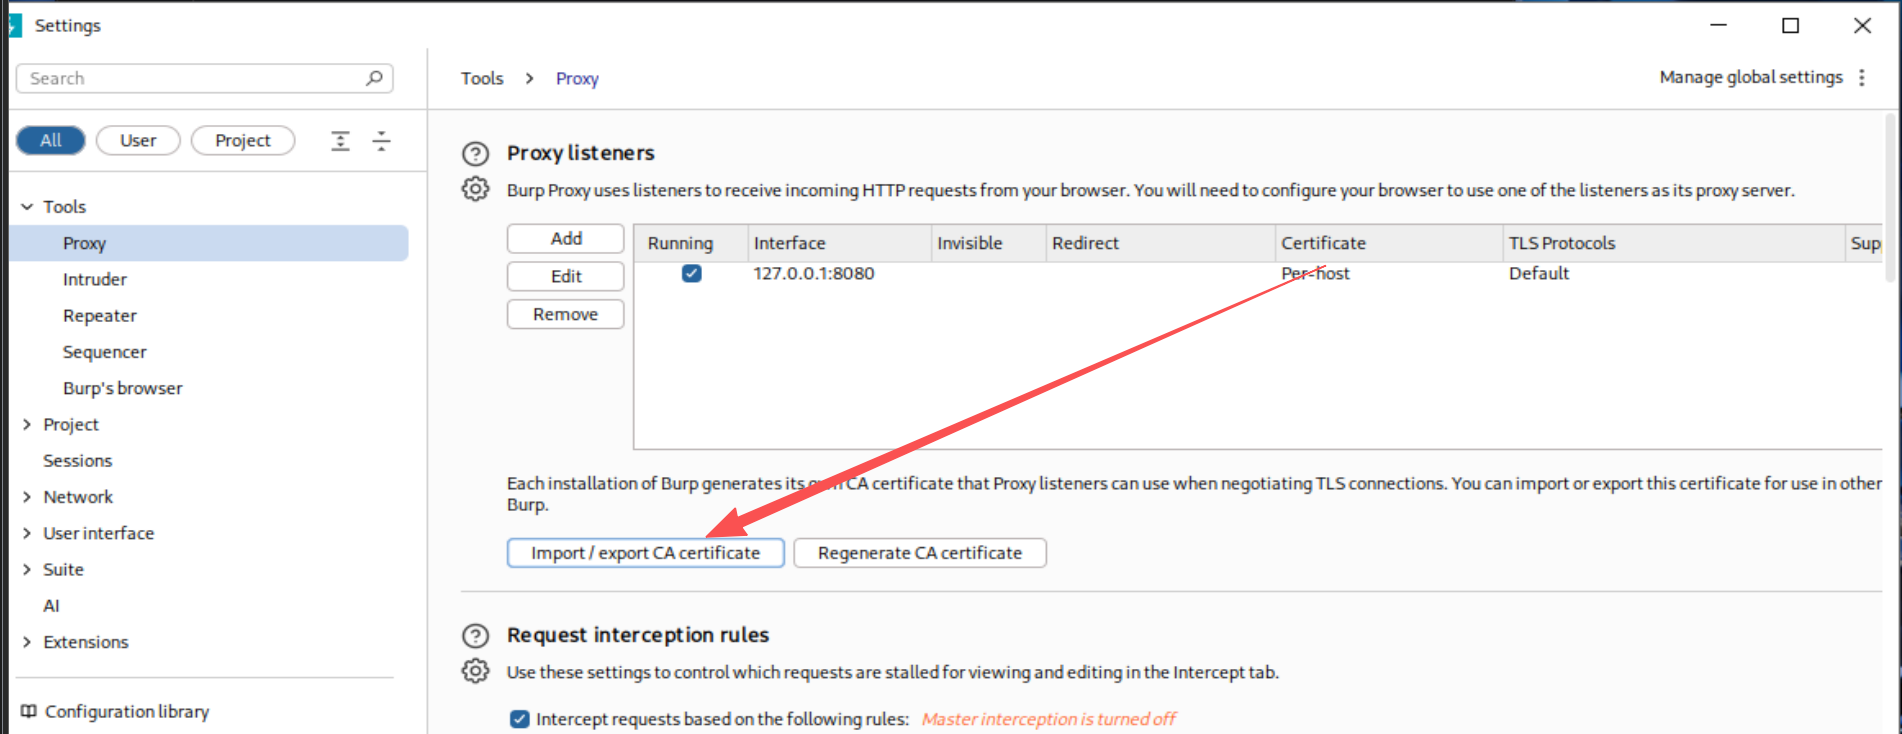
Task: Open AI settings
Action: (51, 606)
